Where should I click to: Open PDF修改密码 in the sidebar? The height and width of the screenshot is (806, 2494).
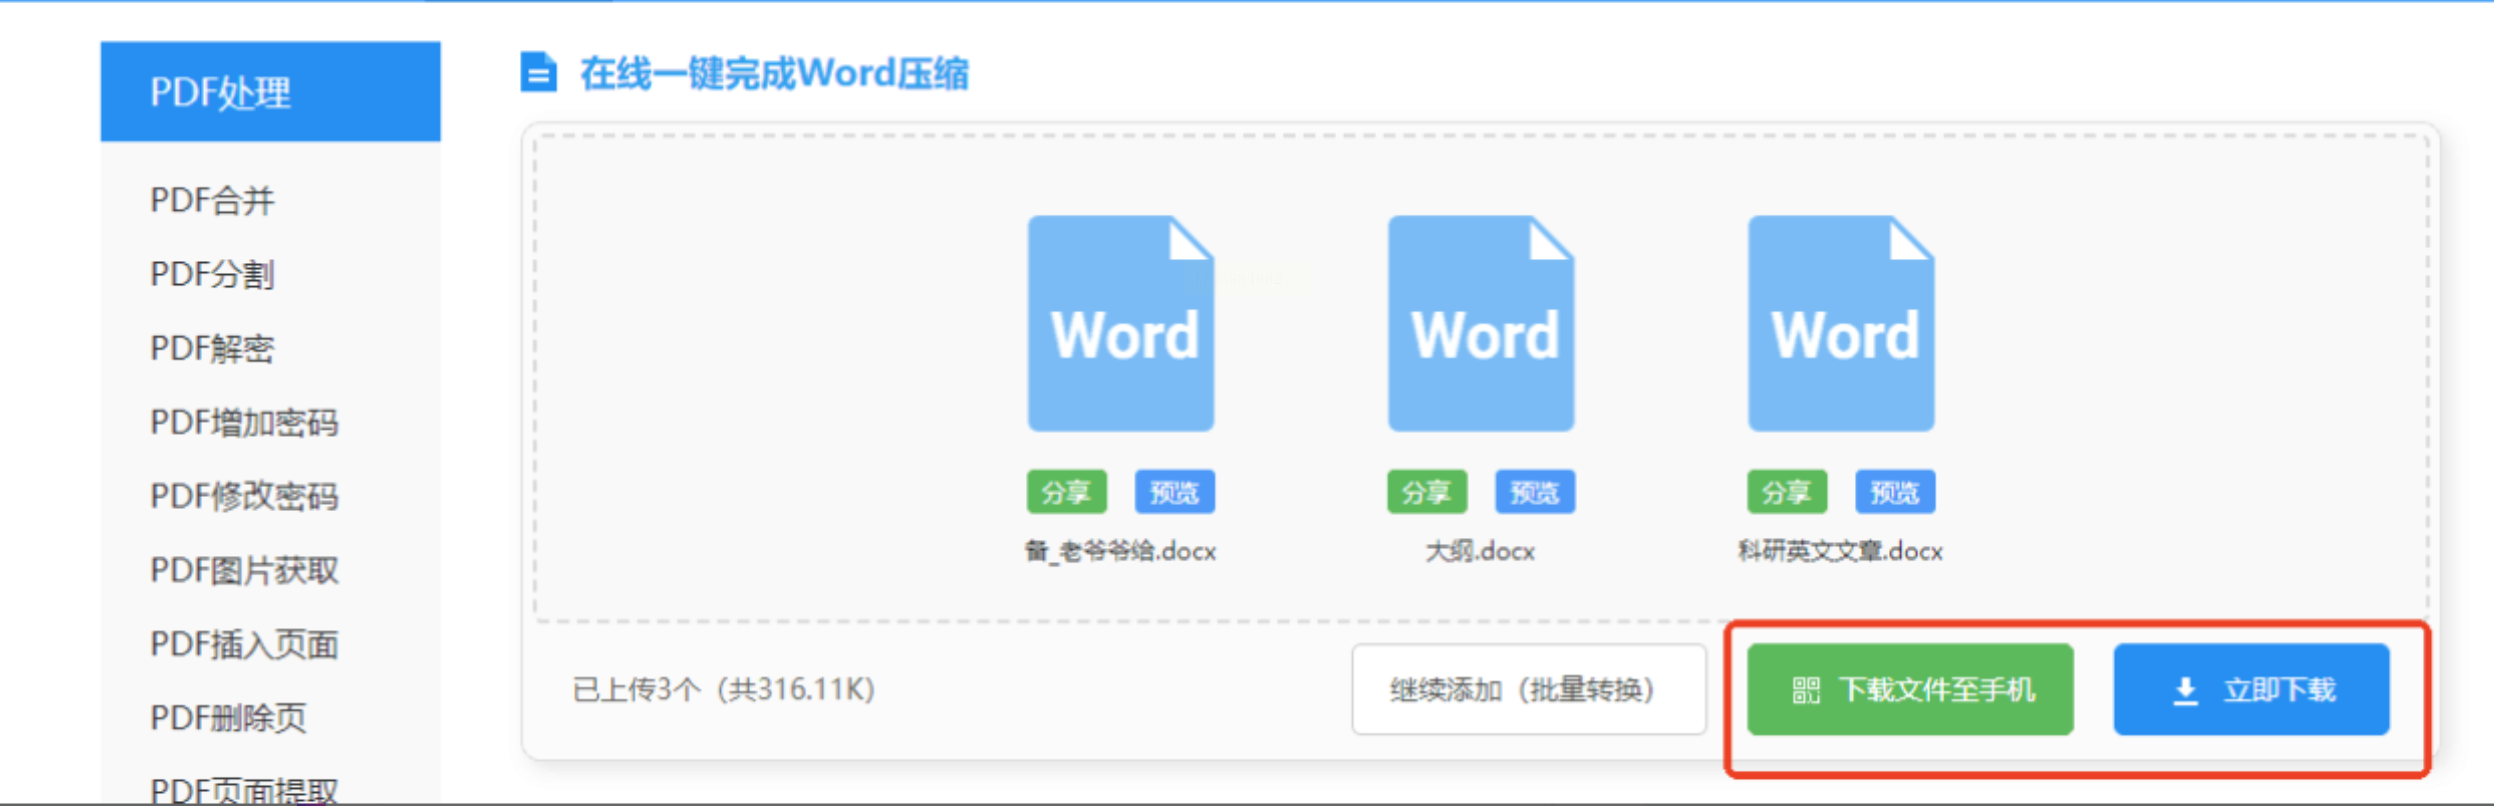(x=244, y=497)
